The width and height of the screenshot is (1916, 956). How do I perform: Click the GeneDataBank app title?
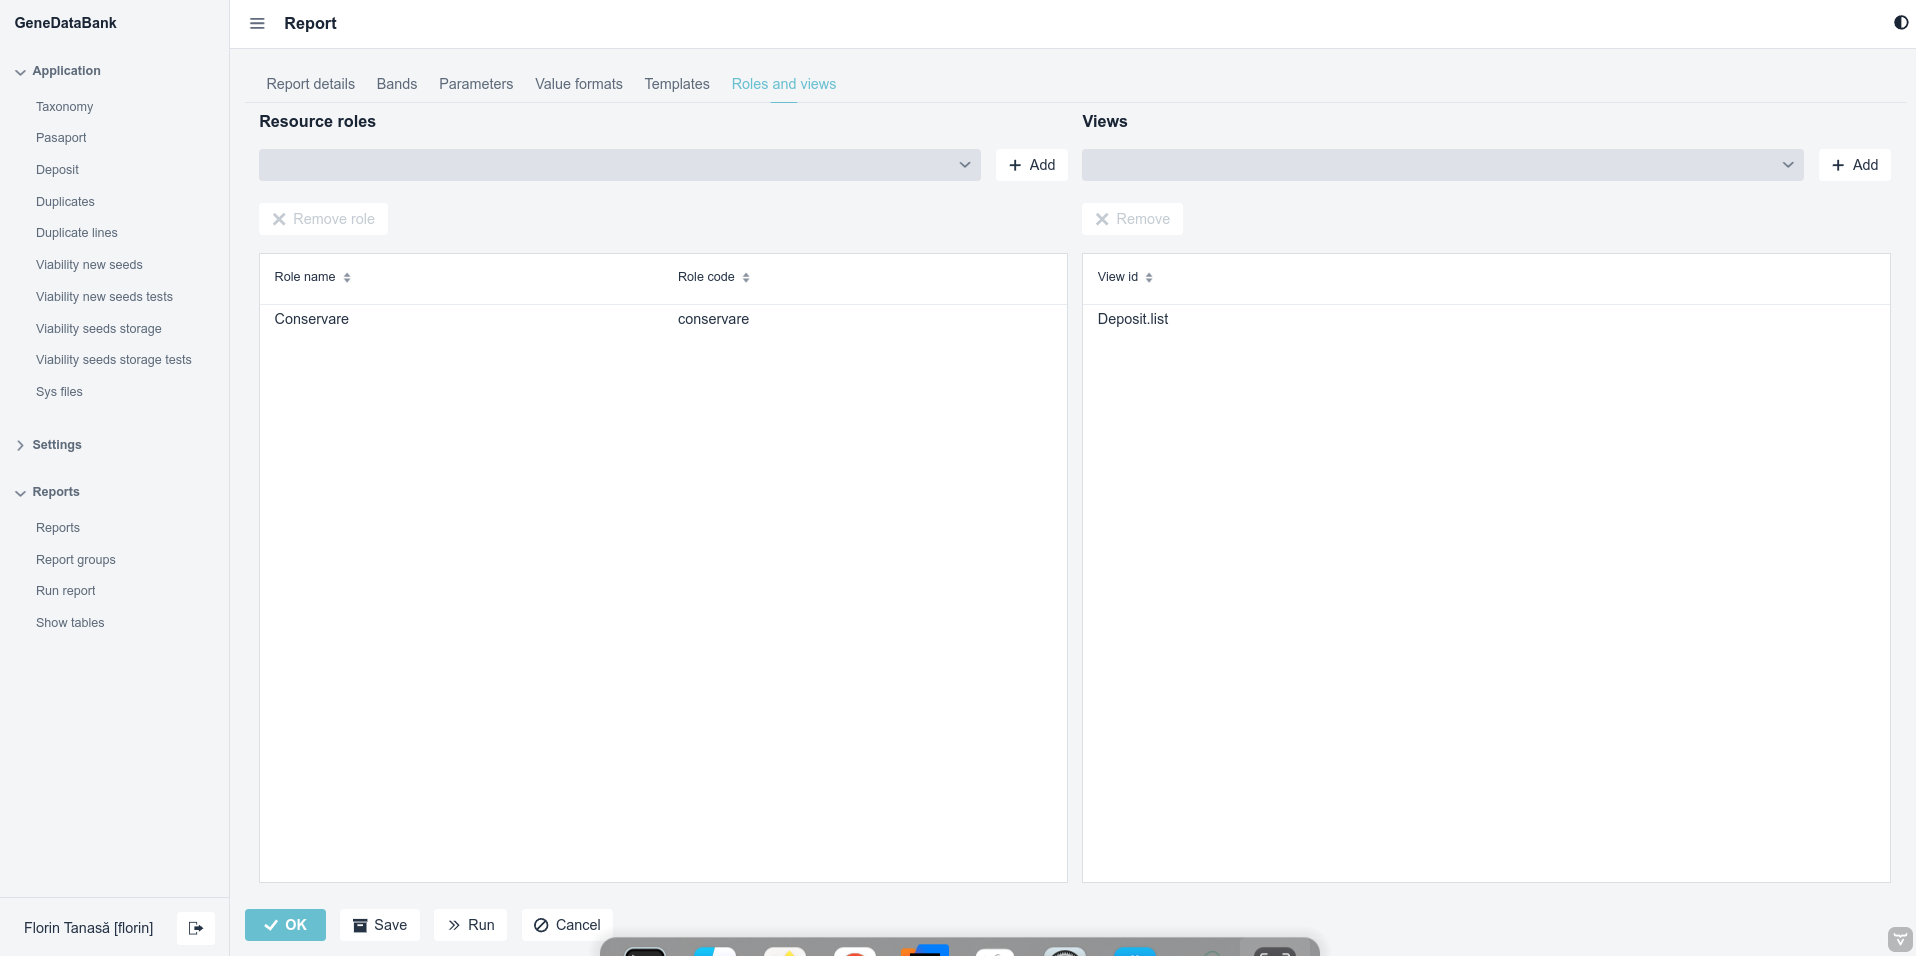tap(66, 23)
